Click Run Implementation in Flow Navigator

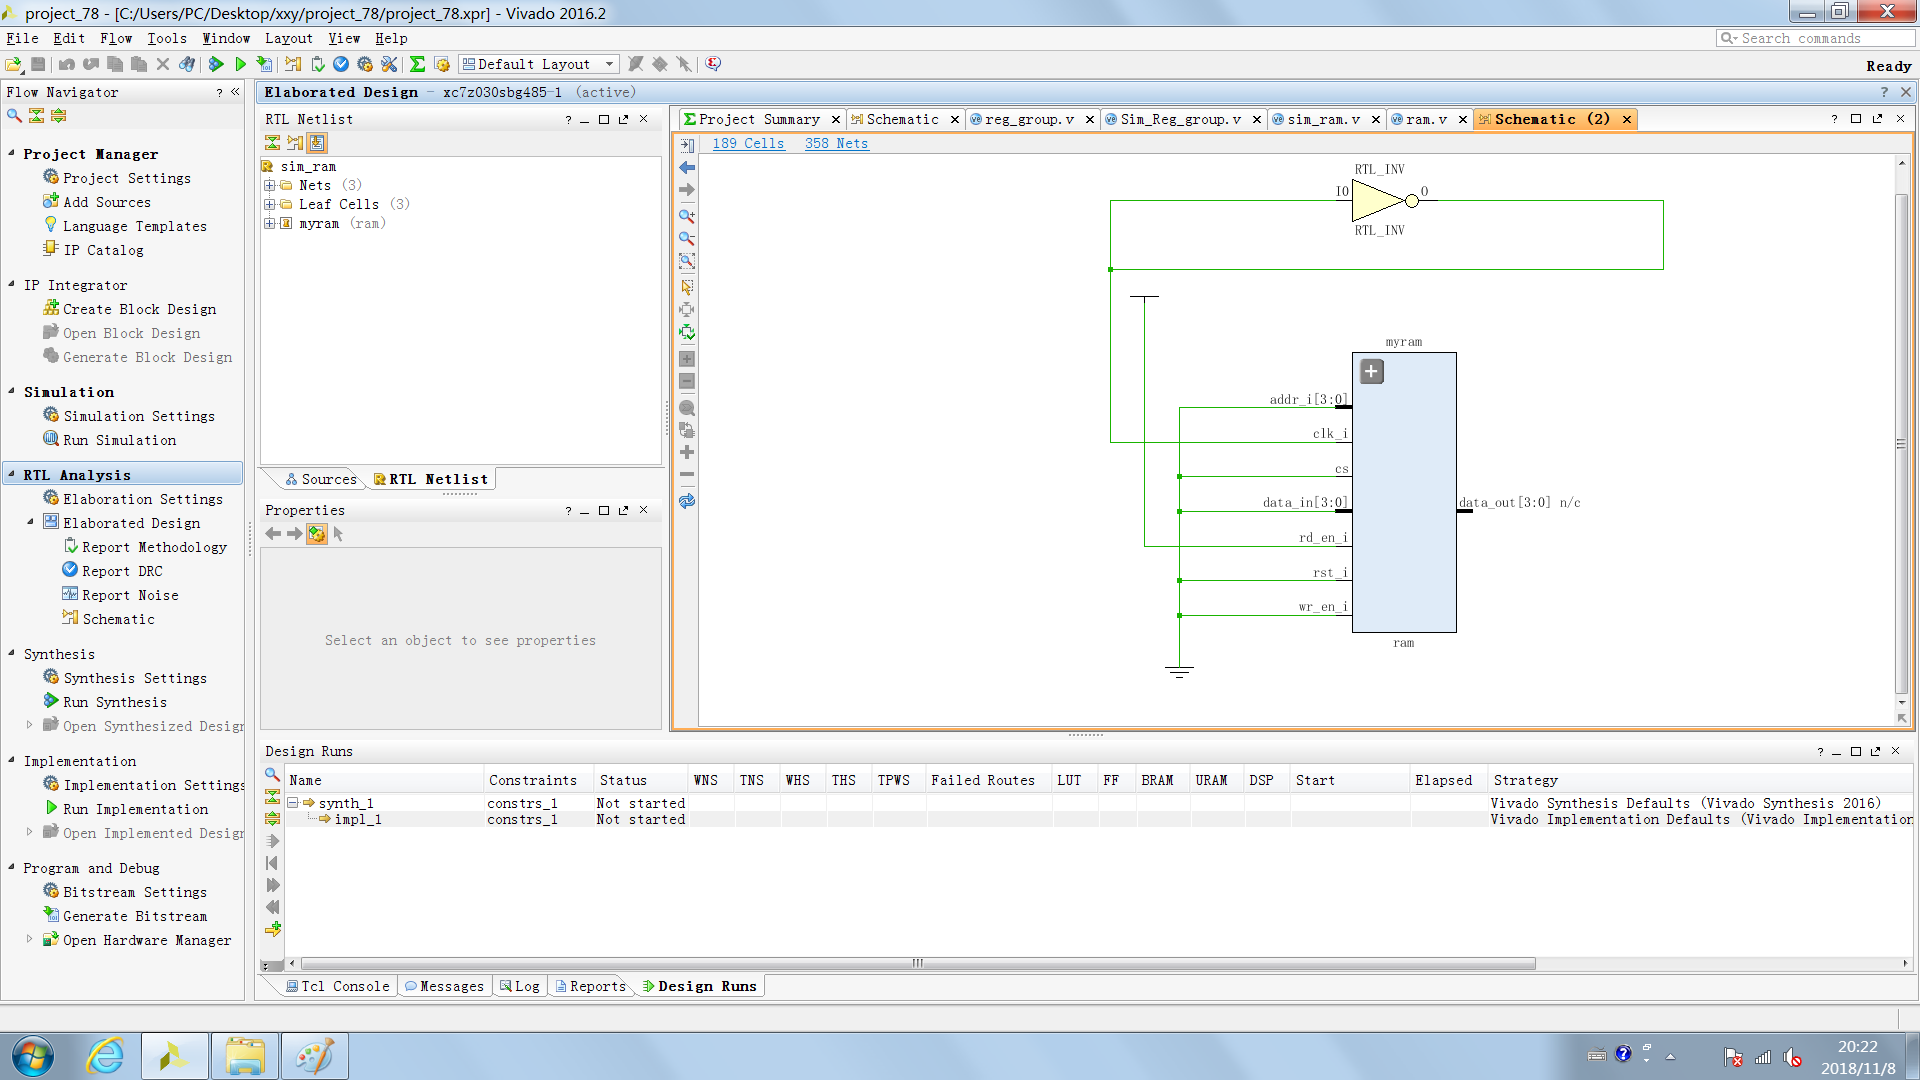[x=136, y=809]
